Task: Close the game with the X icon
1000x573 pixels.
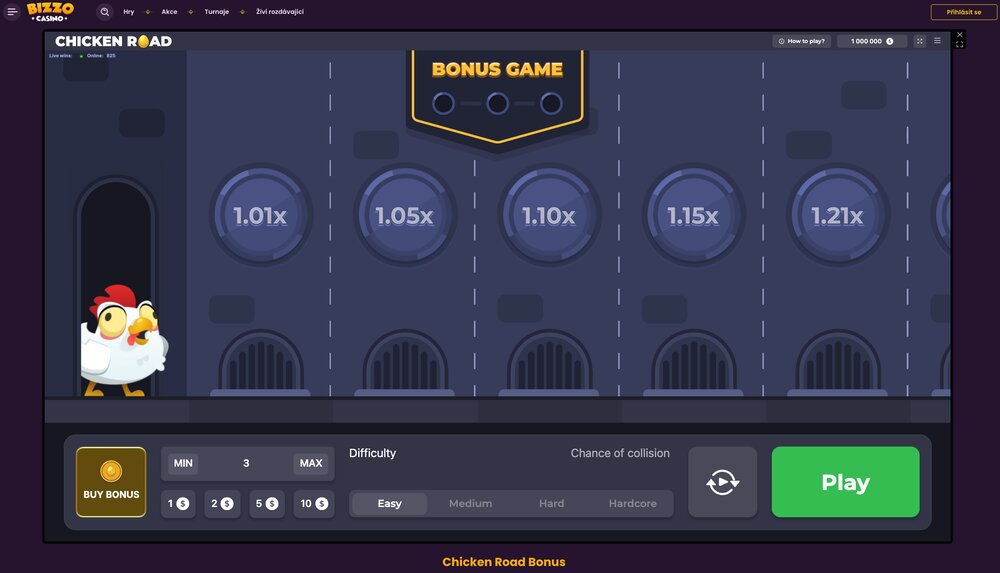Action: tap(960, 35)
